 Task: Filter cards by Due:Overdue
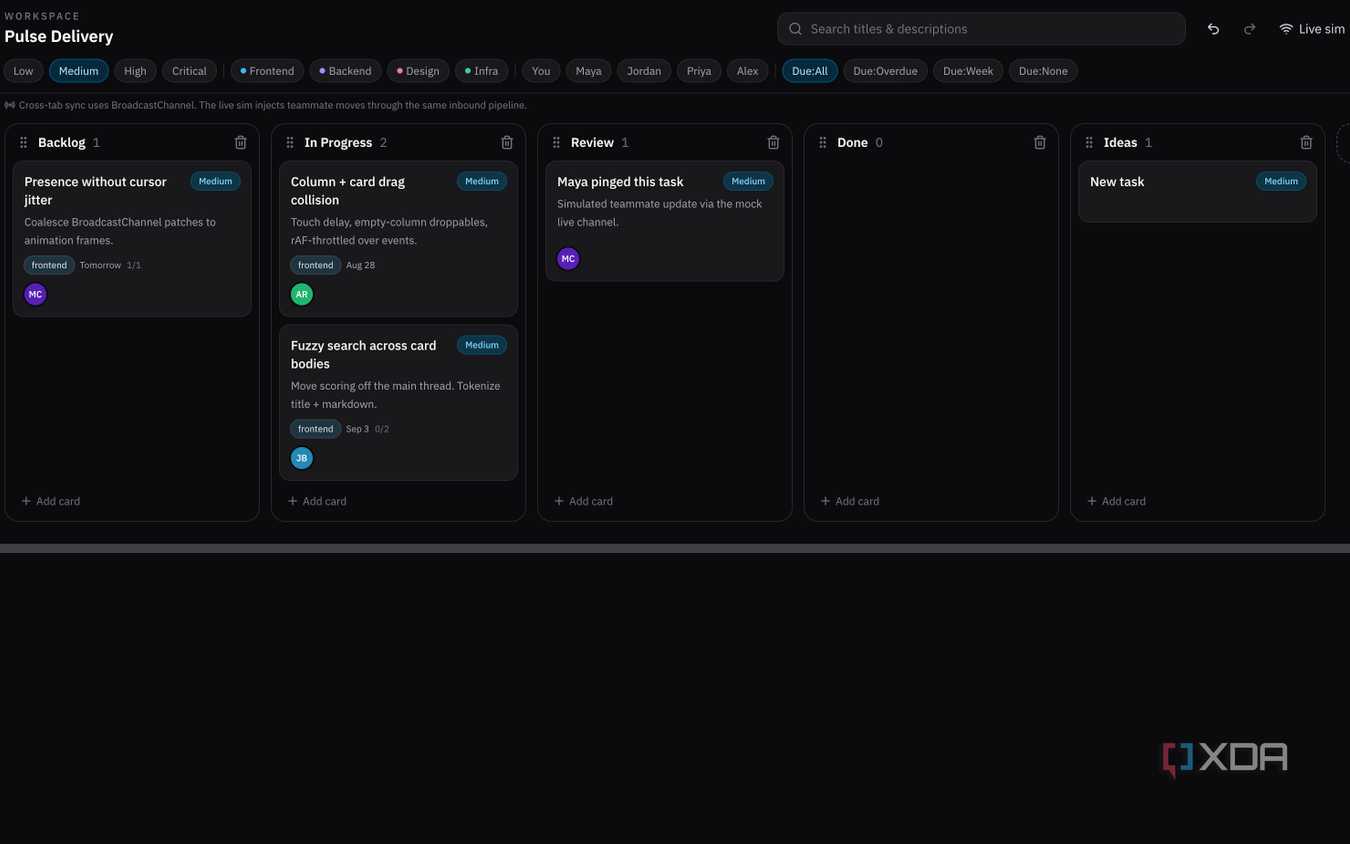[x=885, y=71]
